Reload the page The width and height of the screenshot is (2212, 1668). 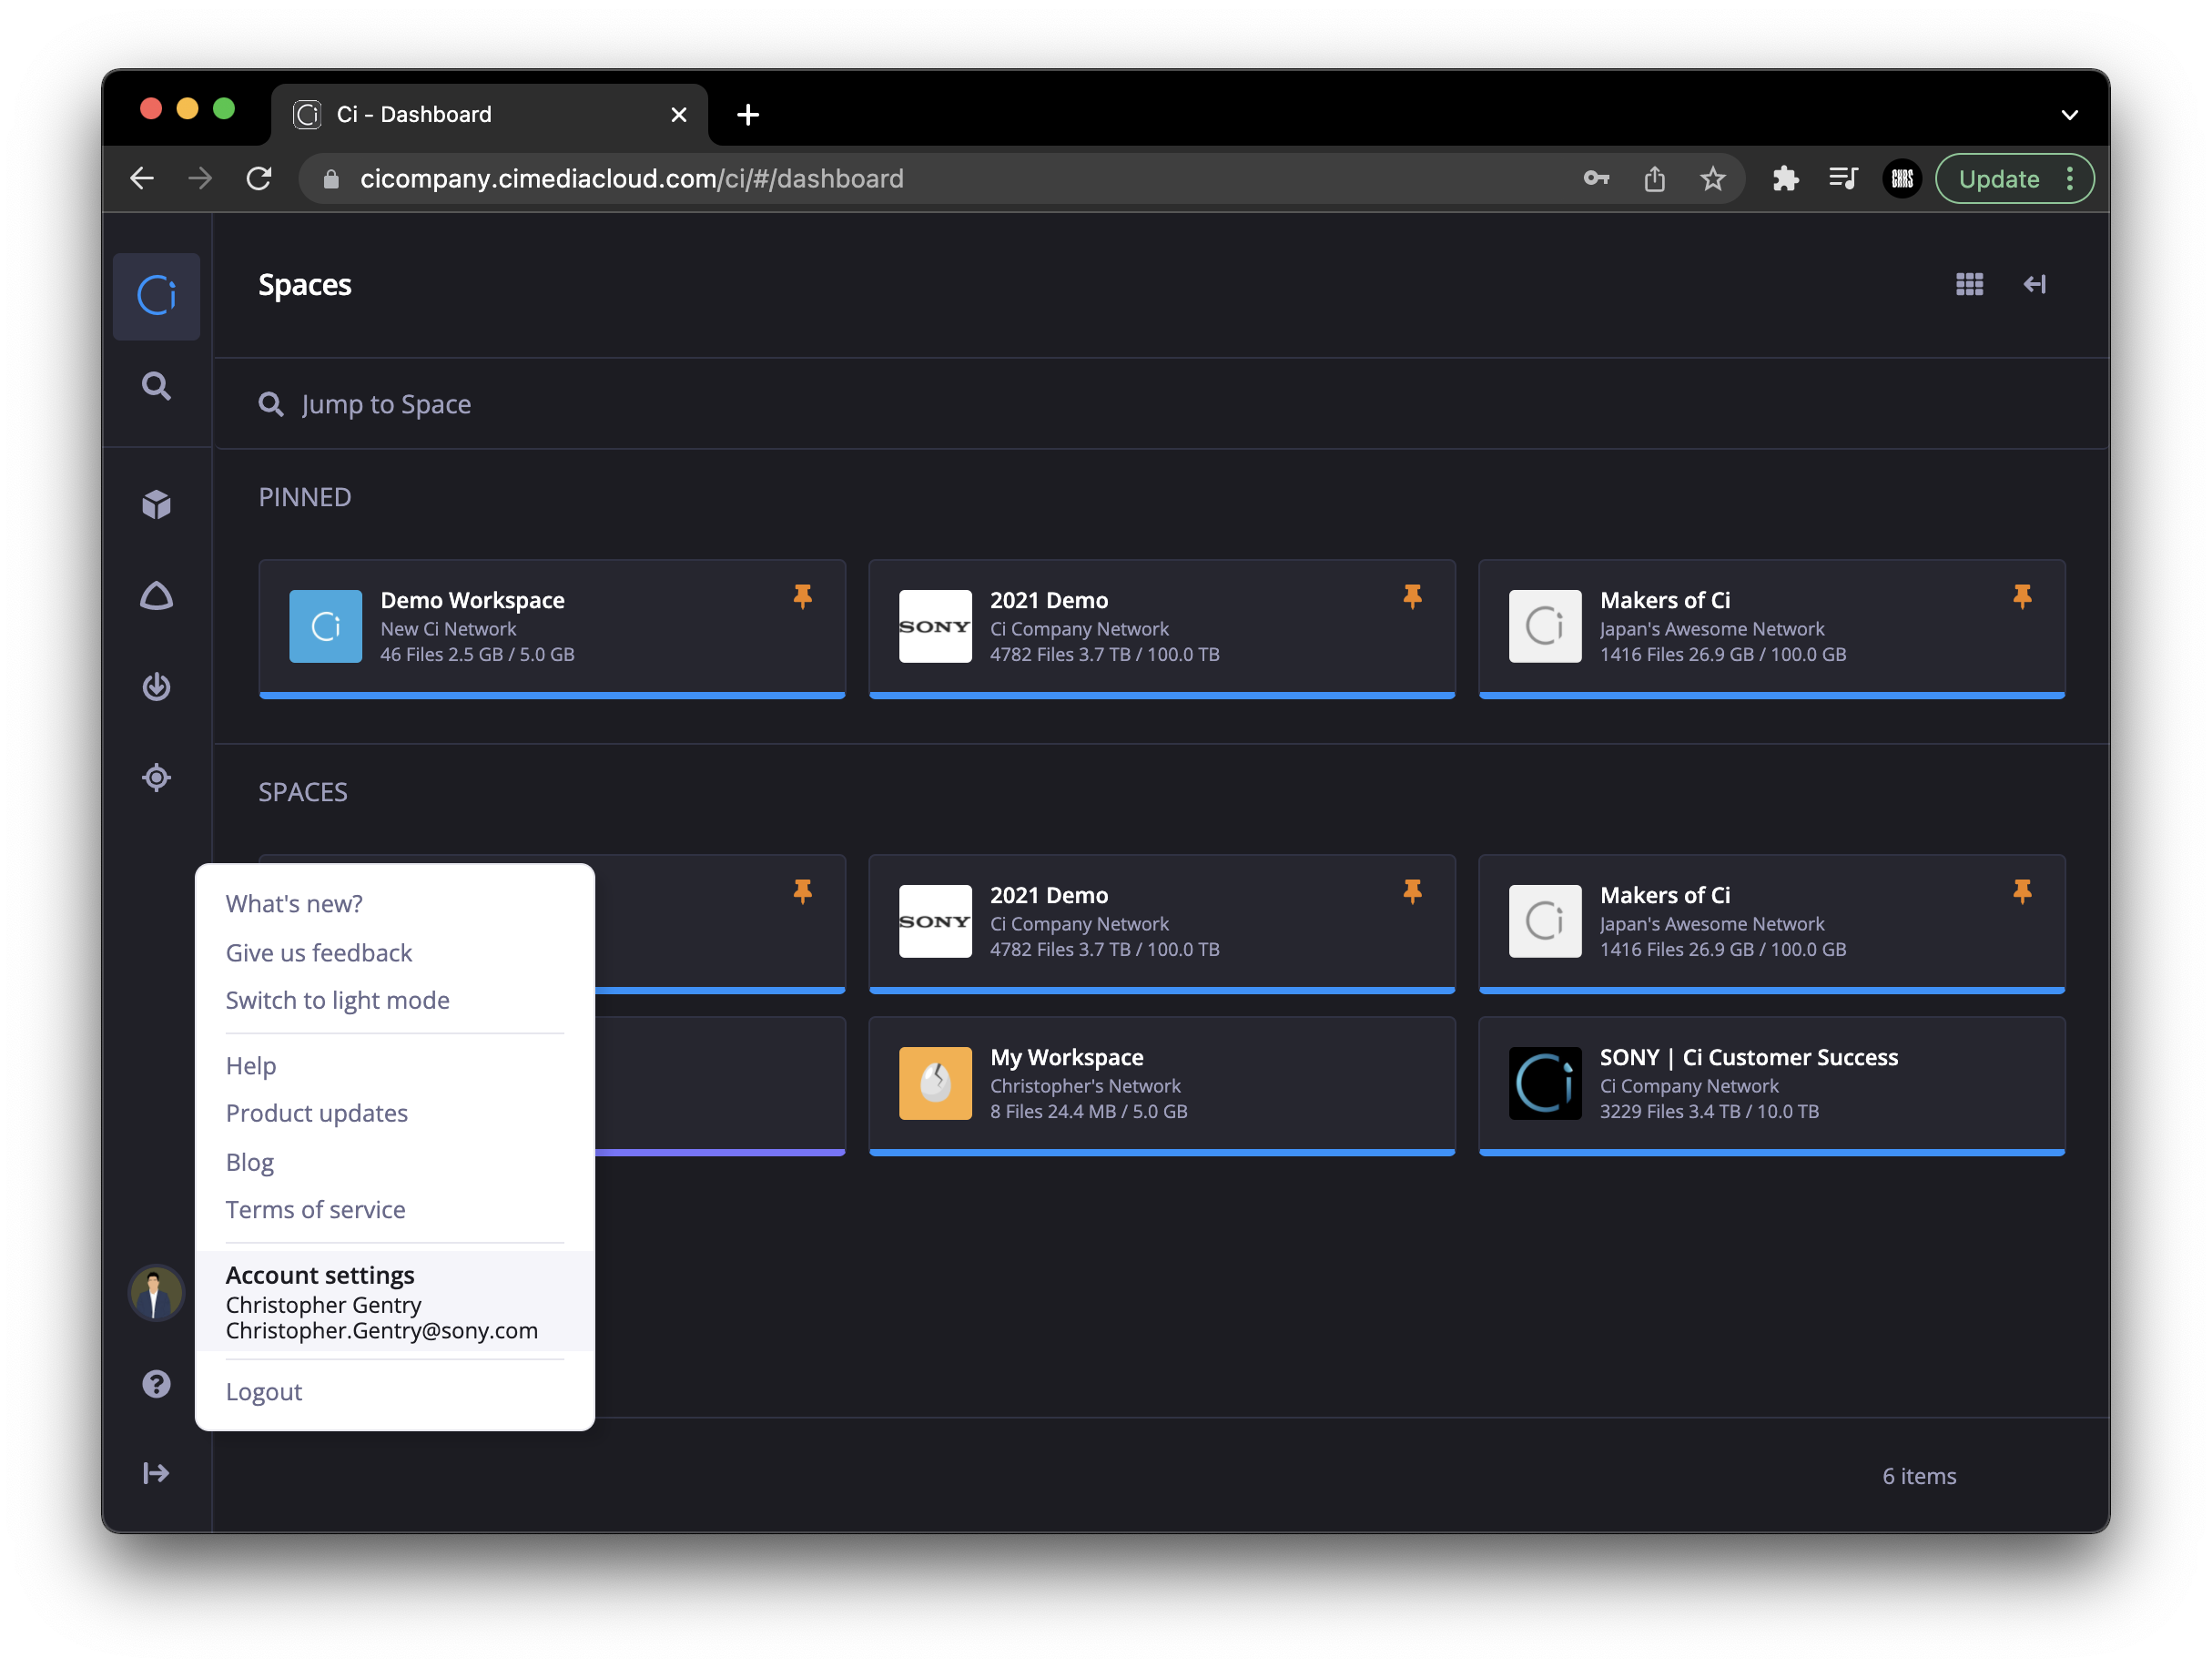pos(259,179)
